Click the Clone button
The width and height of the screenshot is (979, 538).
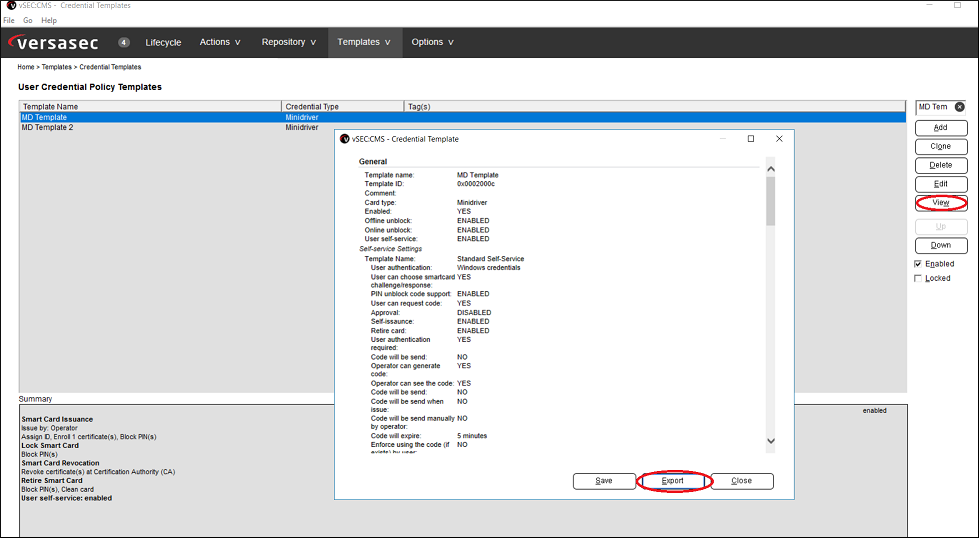click(x=941, y=146)
